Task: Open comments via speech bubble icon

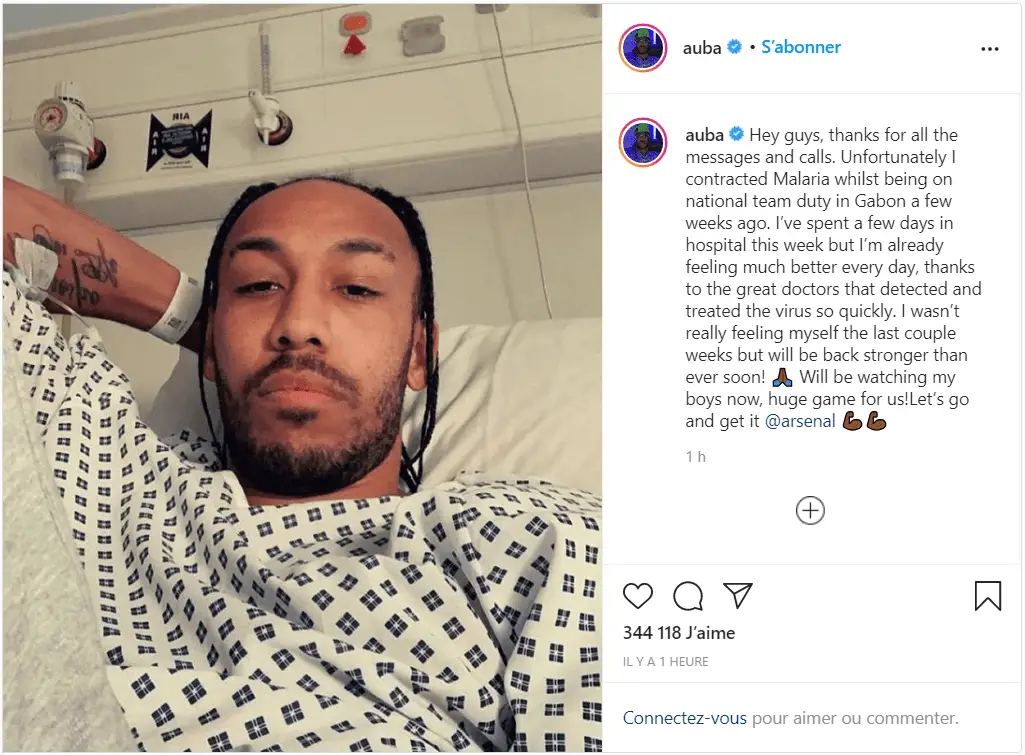Action: pyautogui.click(x=688, y=596)
